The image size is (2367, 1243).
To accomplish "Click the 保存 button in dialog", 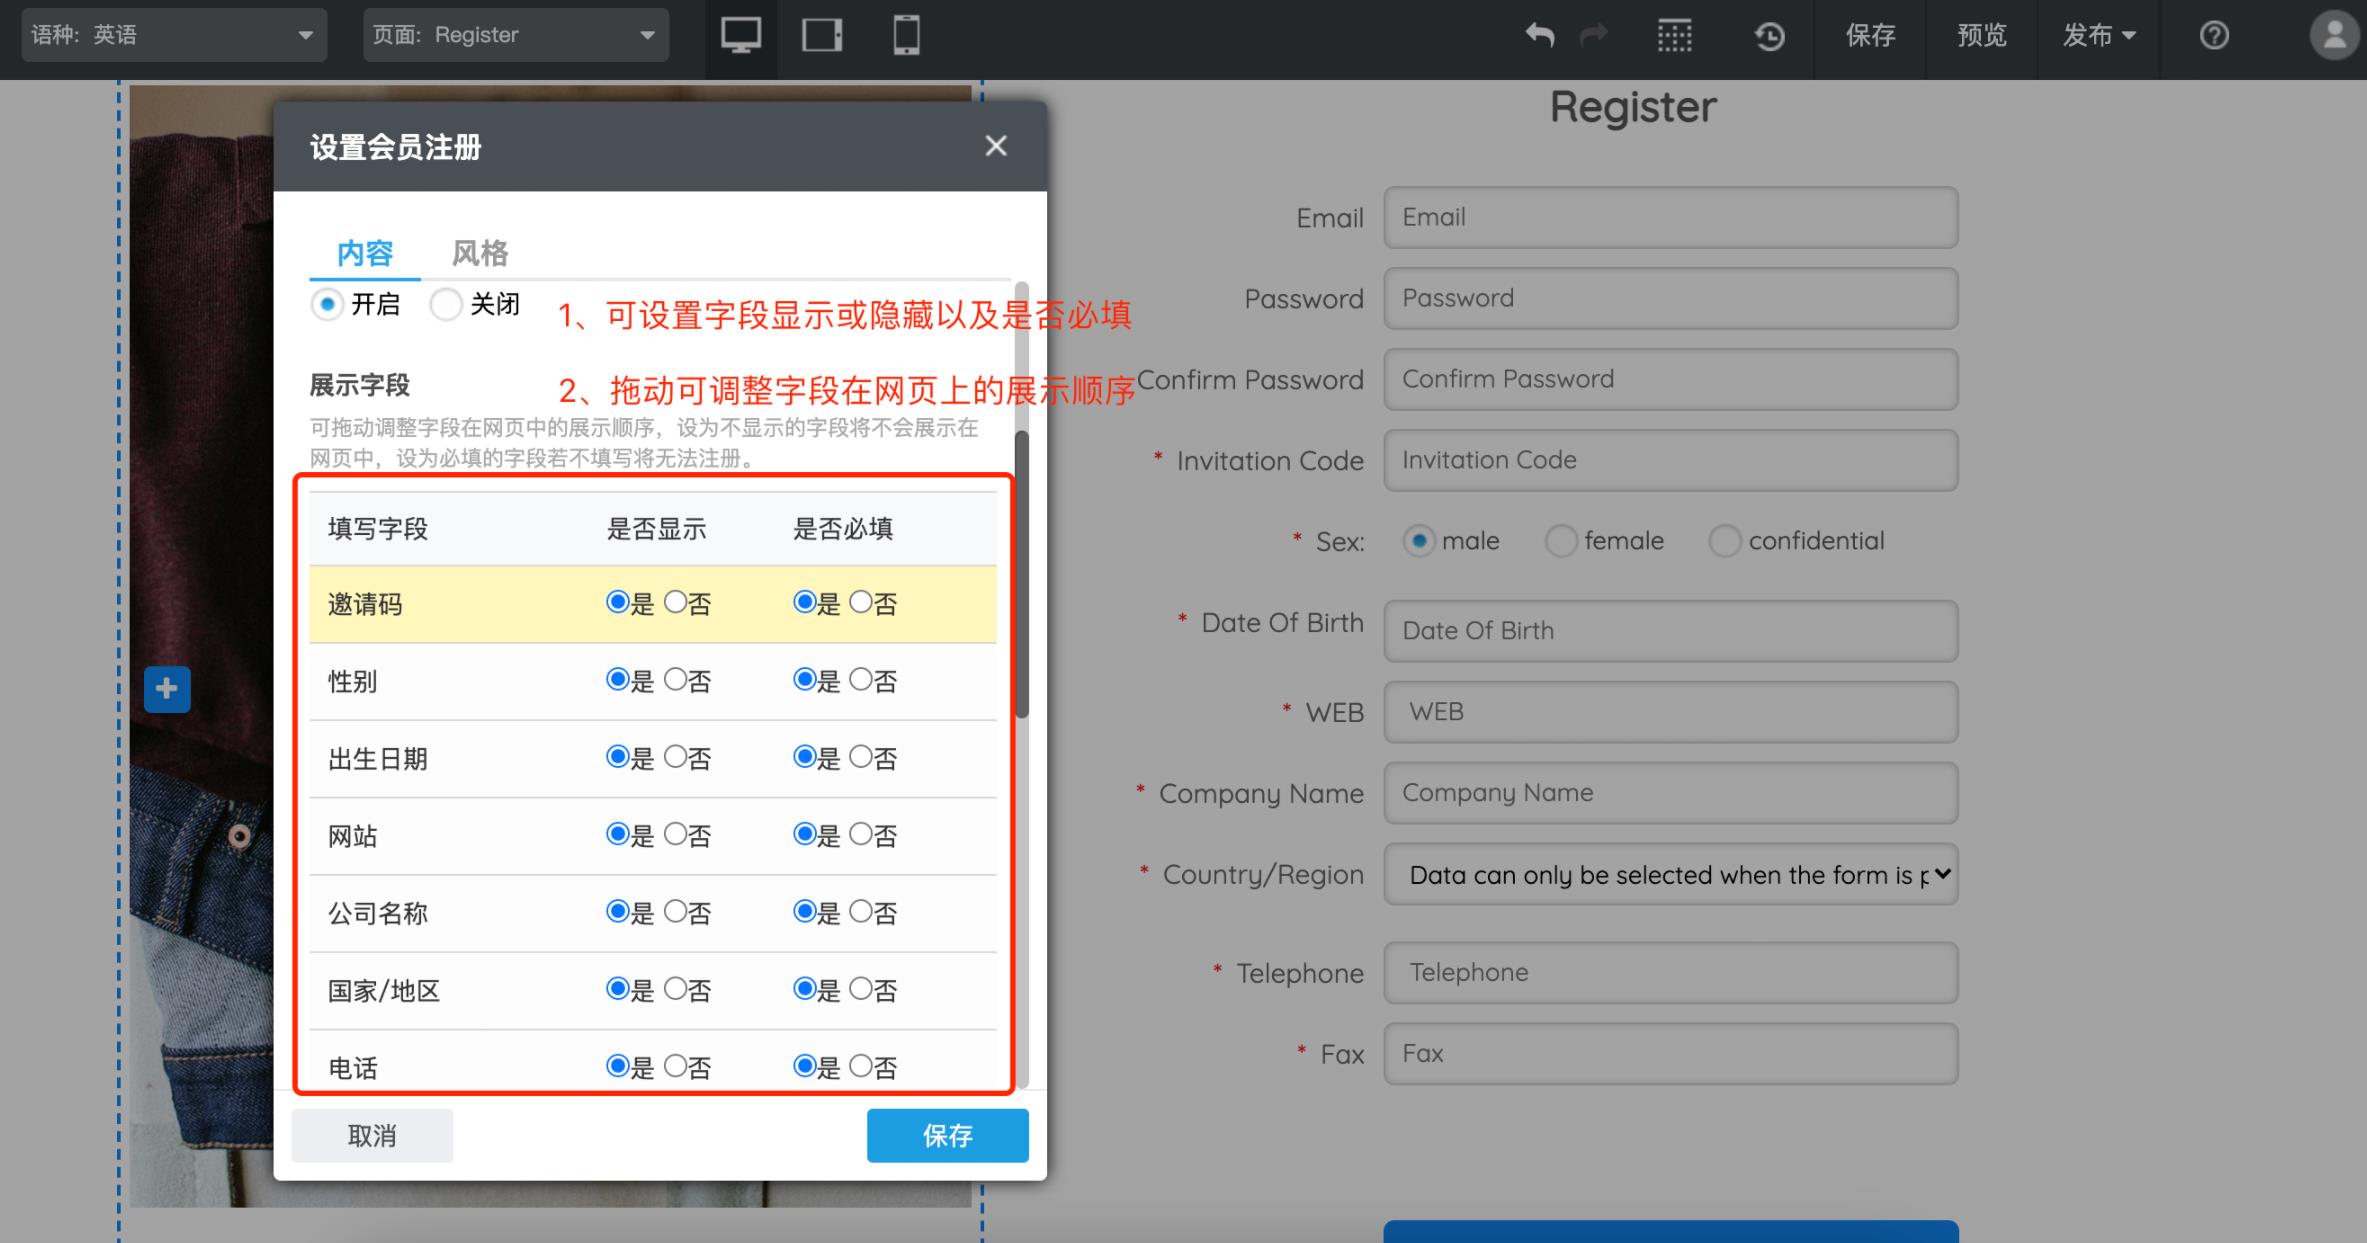I will 946,1135.
